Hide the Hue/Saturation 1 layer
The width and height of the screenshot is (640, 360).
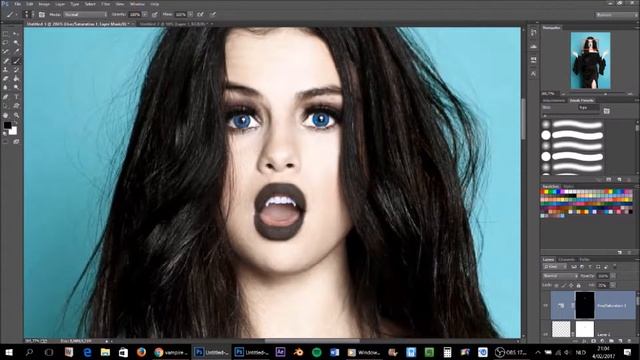click(x=546, y=305)
